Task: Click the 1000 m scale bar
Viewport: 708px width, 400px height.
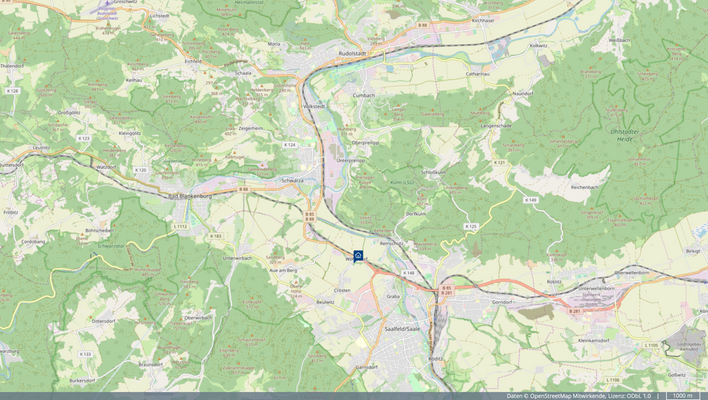Action: (x=683, y=396)
